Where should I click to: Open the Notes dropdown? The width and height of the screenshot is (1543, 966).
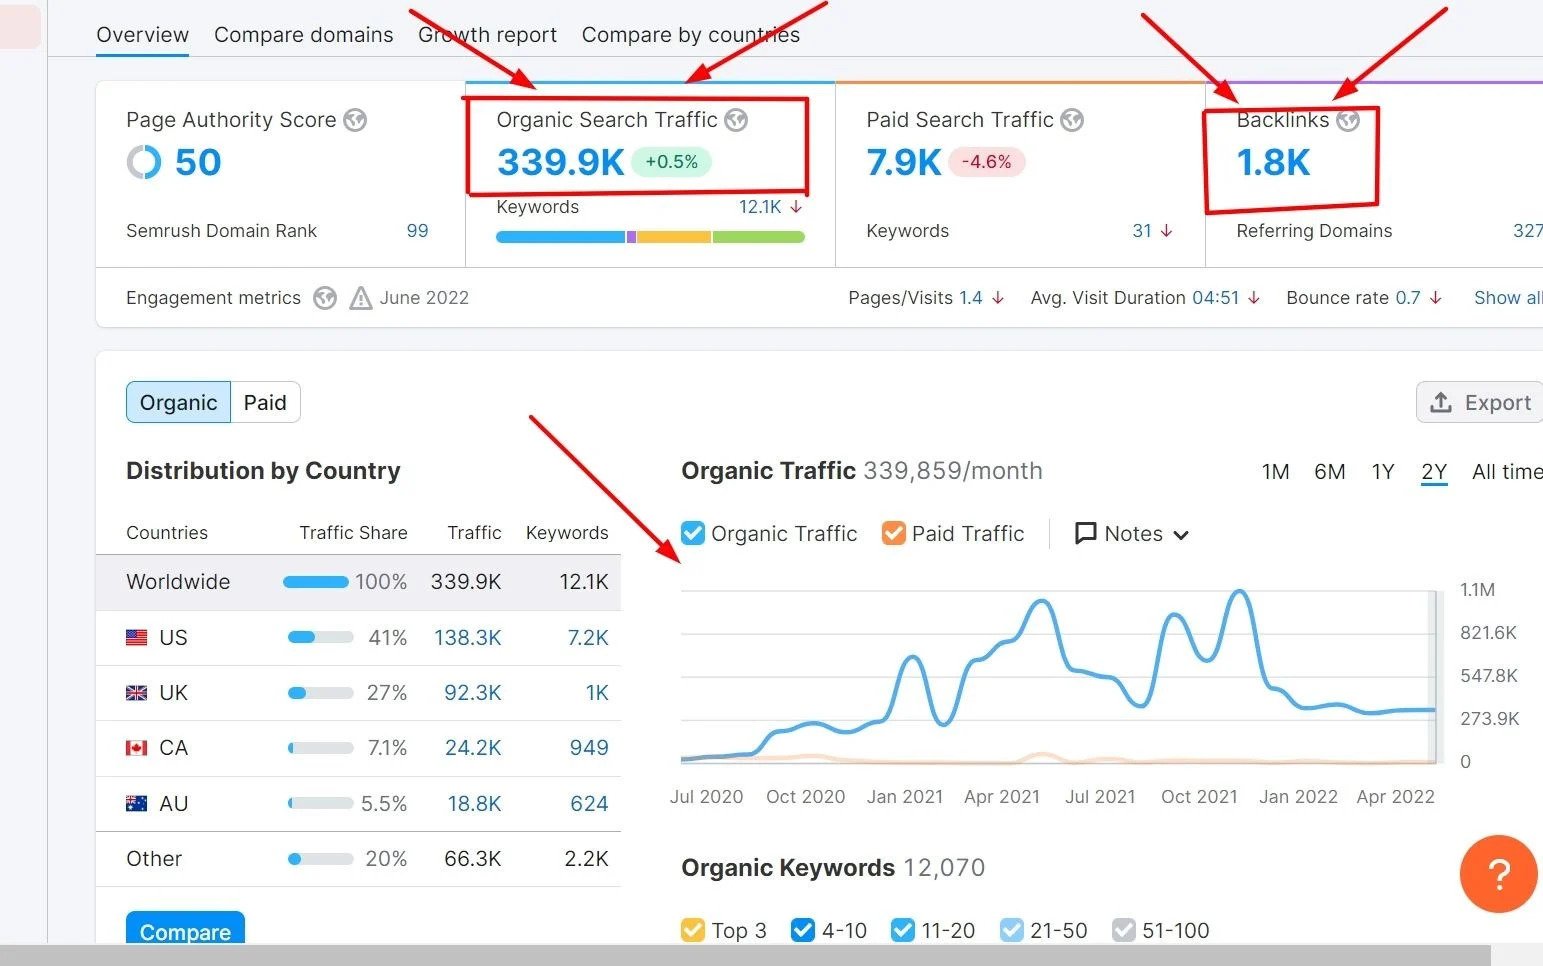(1131, 534)
